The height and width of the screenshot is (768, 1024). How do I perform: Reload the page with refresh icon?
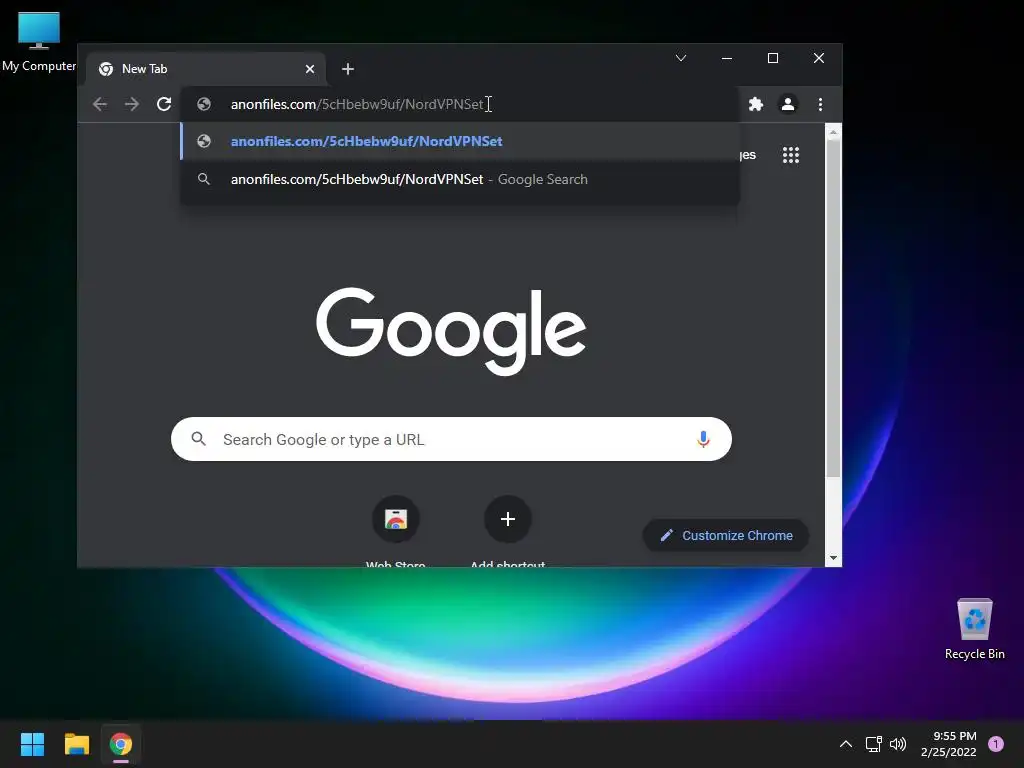coord(164,104)
